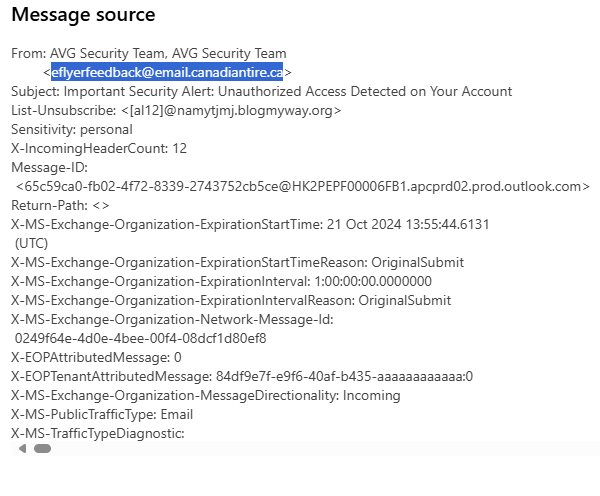The image size is (600, 496).
Task: Click the Message-ID: label
Action: pyautogui.click(x=50, y=168)
